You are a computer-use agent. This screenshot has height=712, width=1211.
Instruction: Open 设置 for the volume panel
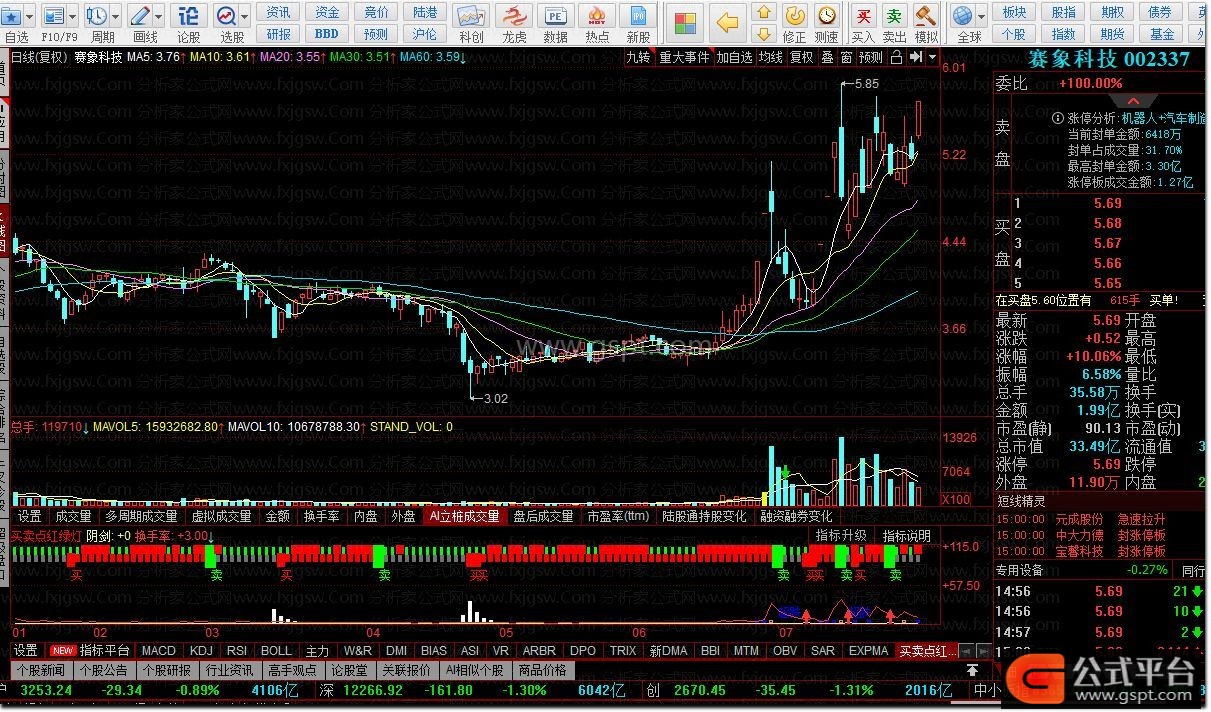[x=30, y=516]
